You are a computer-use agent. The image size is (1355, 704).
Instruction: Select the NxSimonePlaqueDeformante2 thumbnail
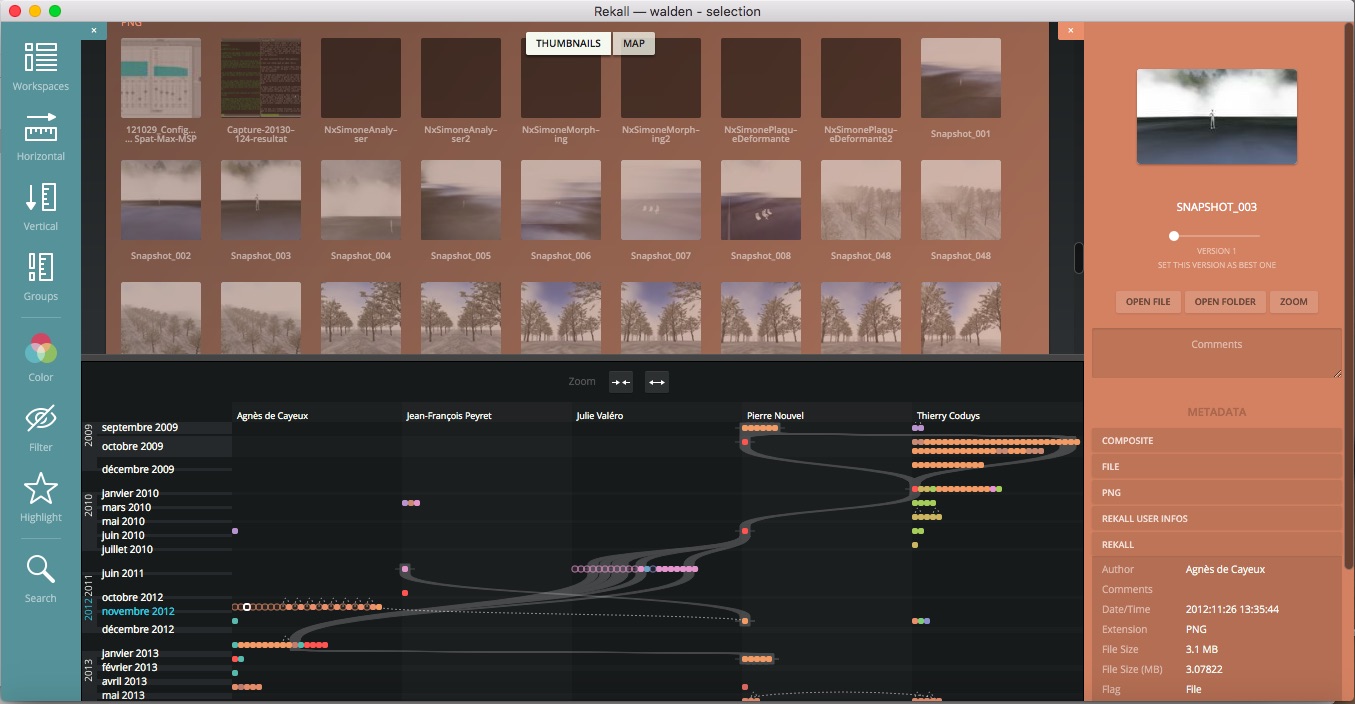(x=861, y=79)
